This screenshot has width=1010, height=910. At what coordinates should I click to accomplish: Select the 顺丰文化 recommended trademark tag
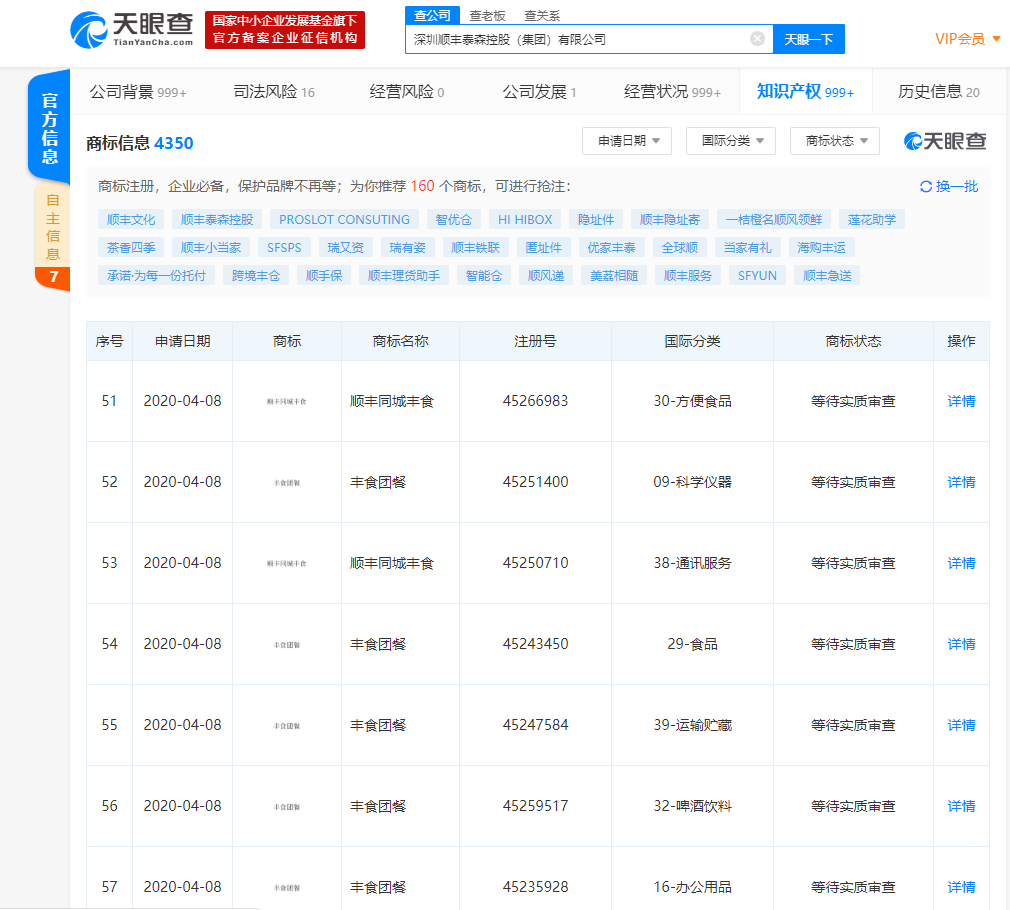tap(131, 219)
